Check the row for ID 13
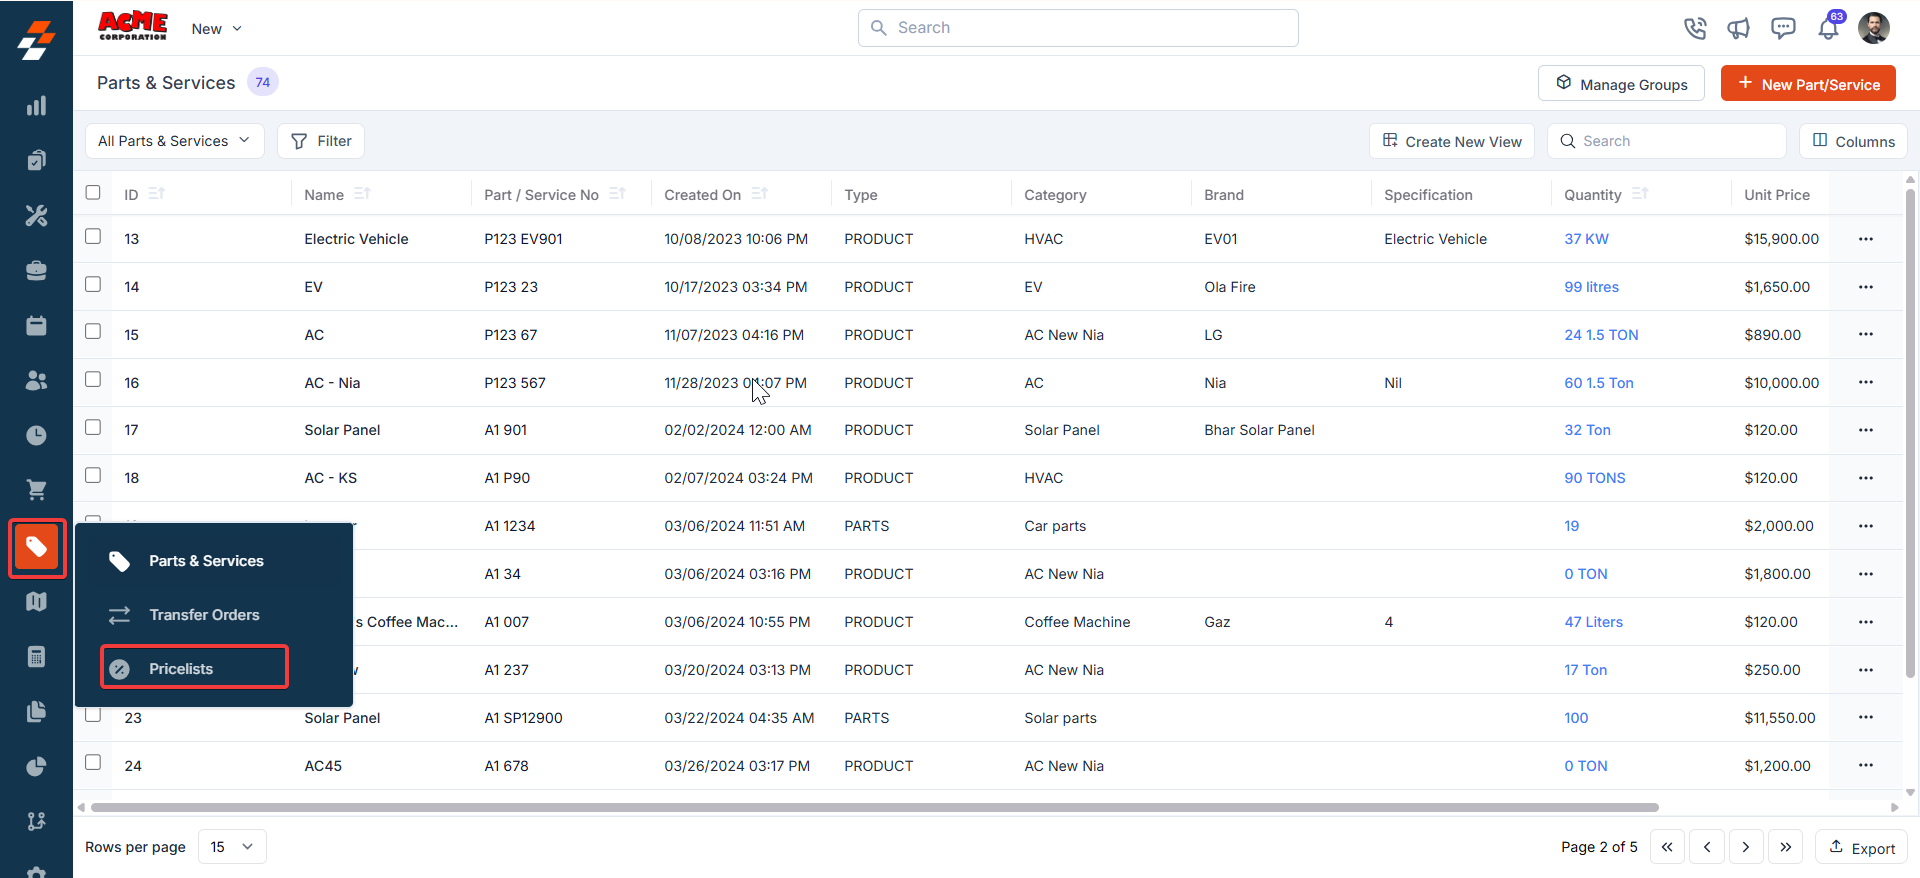The height and width of the screenshot is (878, 1920). (x=93, y=236)
